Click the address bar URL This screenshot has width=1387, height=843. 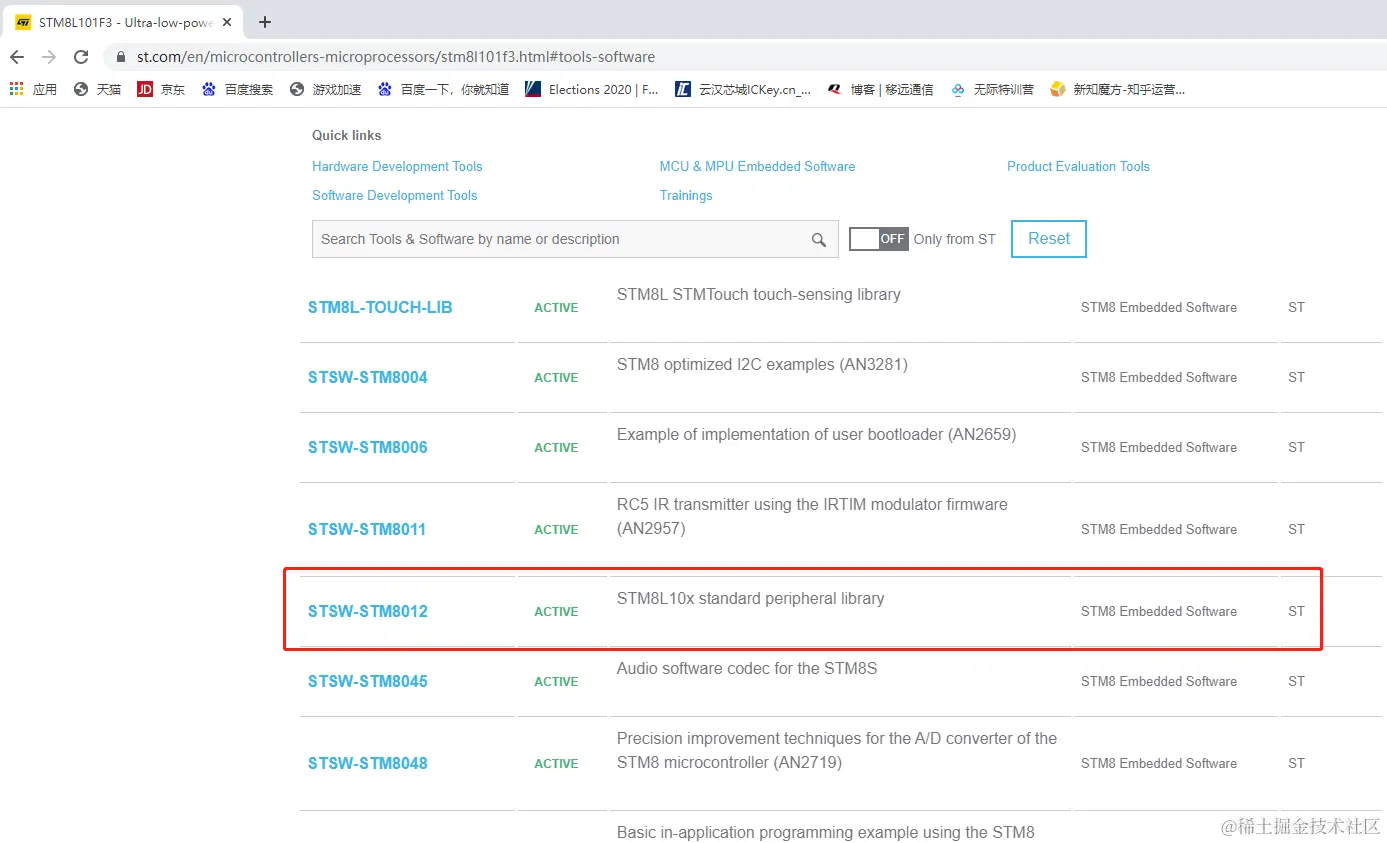[x=396, y=57]
